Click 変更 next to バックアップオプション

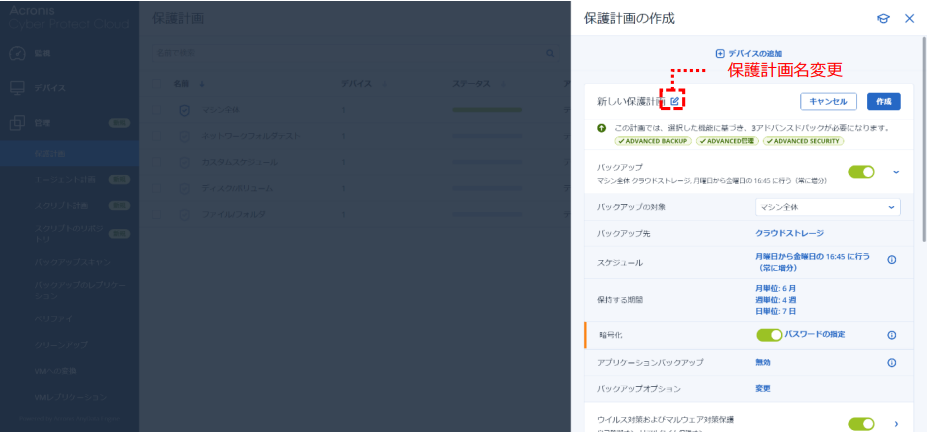tap(762, 388)
